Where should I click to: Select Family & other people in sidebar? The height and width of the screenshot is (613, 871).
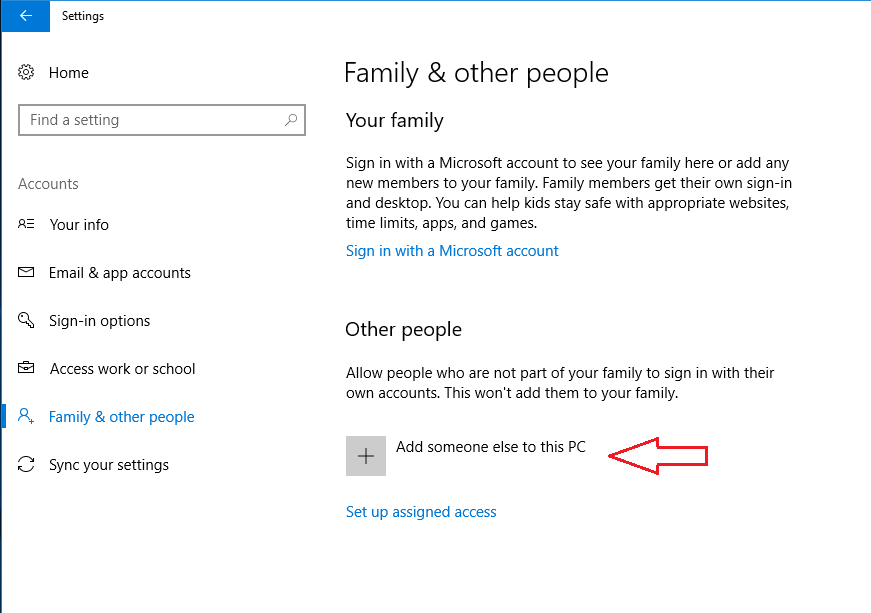[122, 417]
